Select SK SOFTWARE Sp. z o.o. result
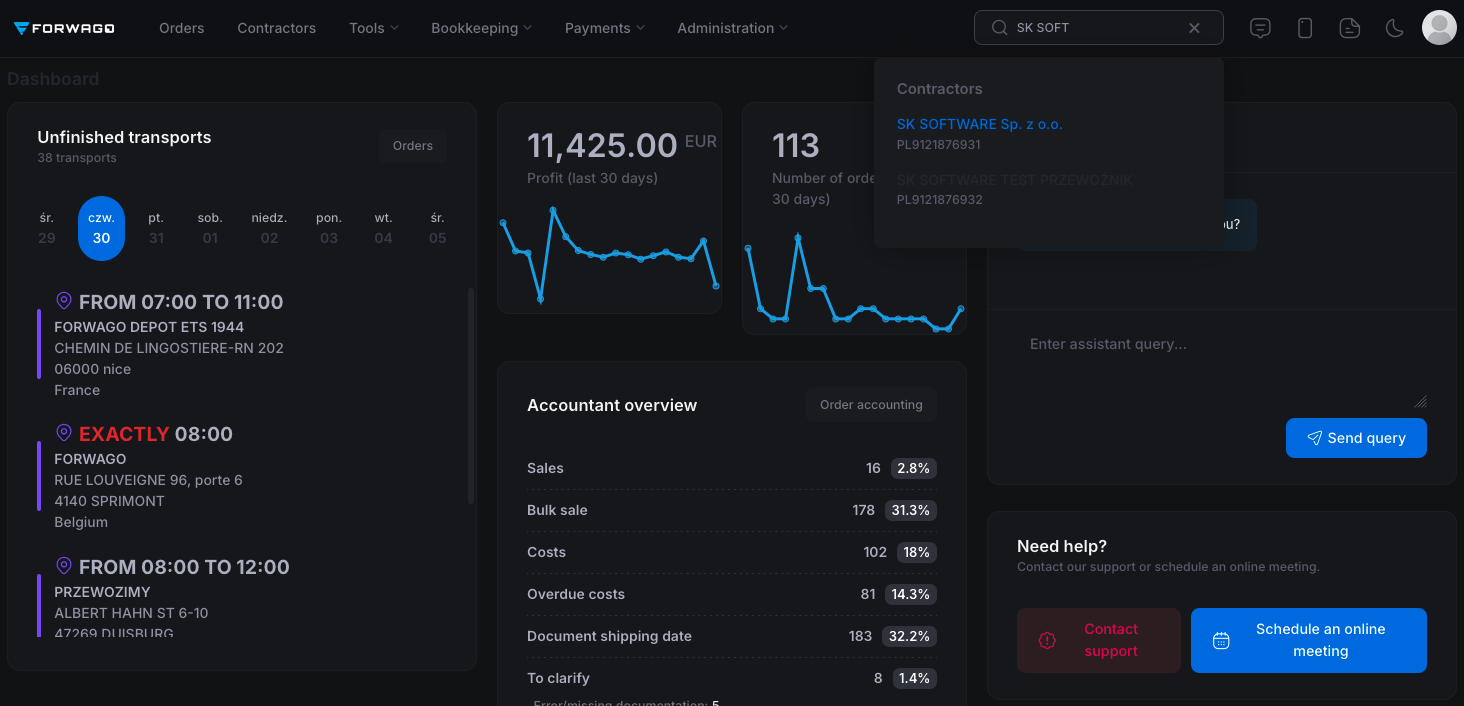The image size is (1464, 706). tap(979, 124)
